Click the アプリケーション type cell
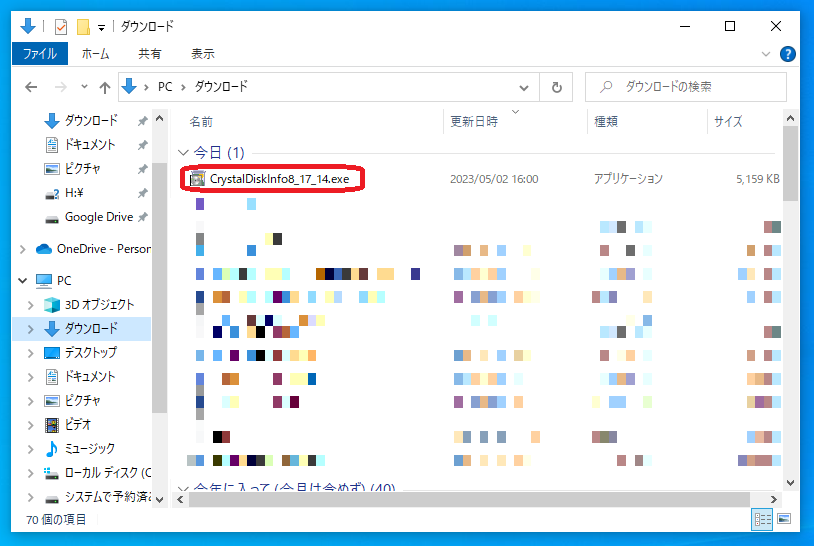Image resolution: width=814 pixels, height=546 pixels. pos(628,179)
